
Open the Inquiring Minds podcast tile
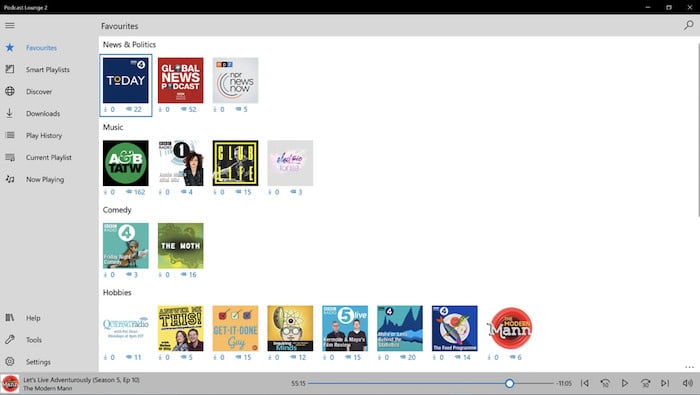[x=290, y=328]
